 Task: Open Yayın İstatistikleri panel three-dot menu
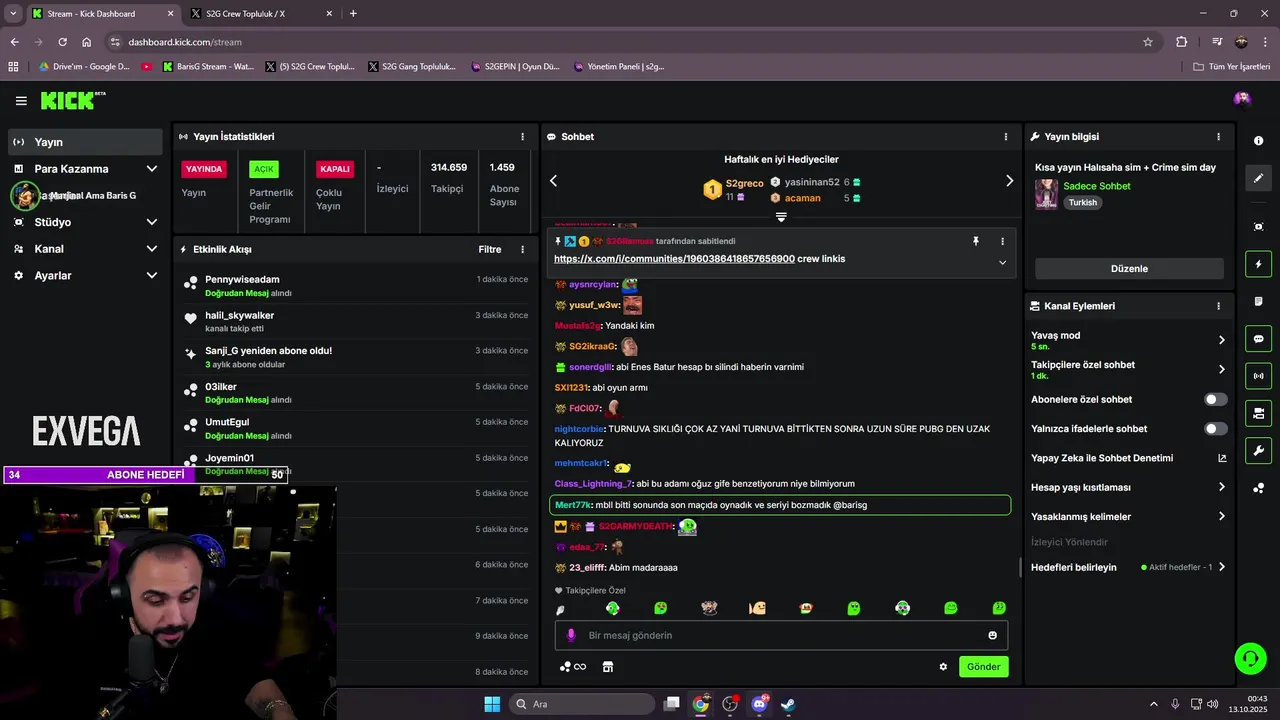coord(522,137)
